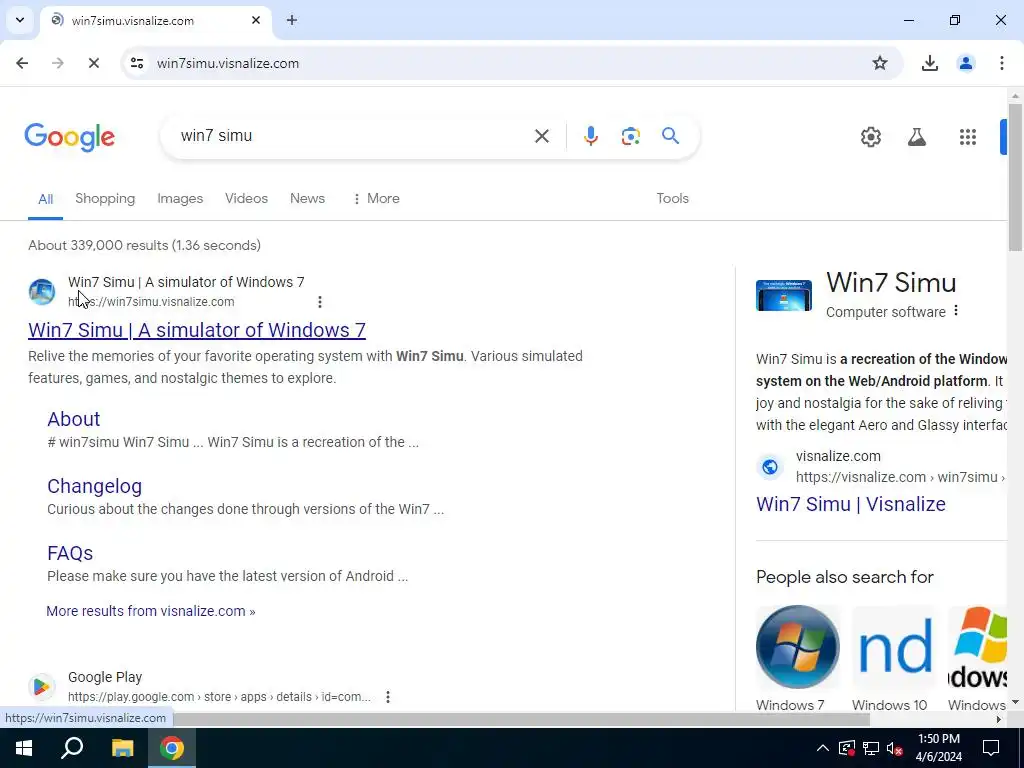
Task: Click the vertical page scrollbar
Action: coord(1016,176)
